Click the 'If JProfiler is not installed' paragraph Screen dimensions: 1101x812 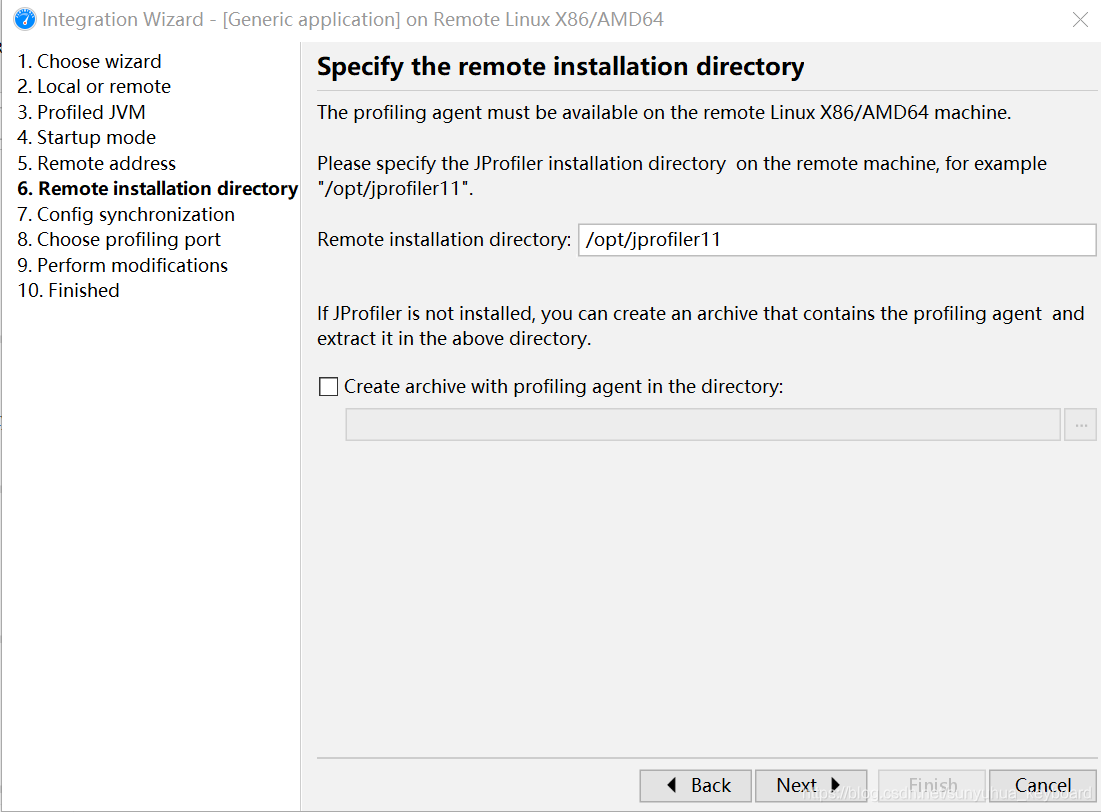[x=700, y=326]
